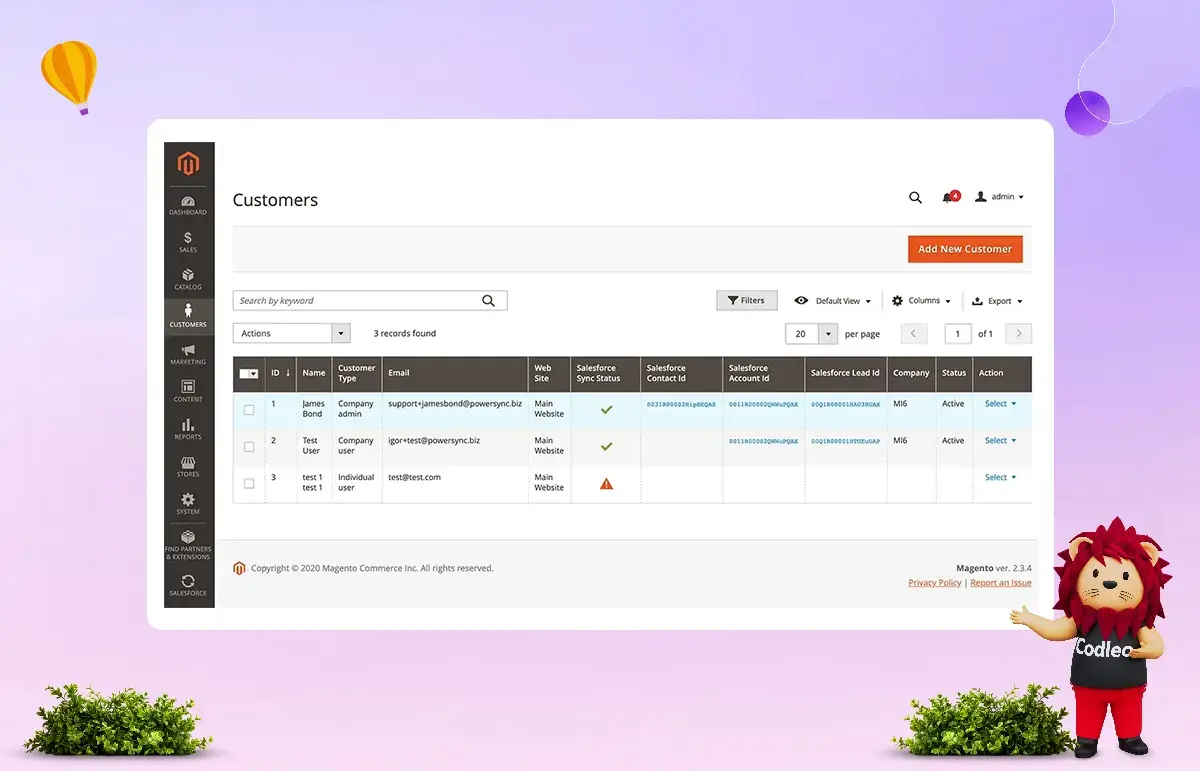This screenshot has width=1200, height=771.
Task: Click the global search magnifier icon
Action: pyautogui.click(x=915, y=198)
